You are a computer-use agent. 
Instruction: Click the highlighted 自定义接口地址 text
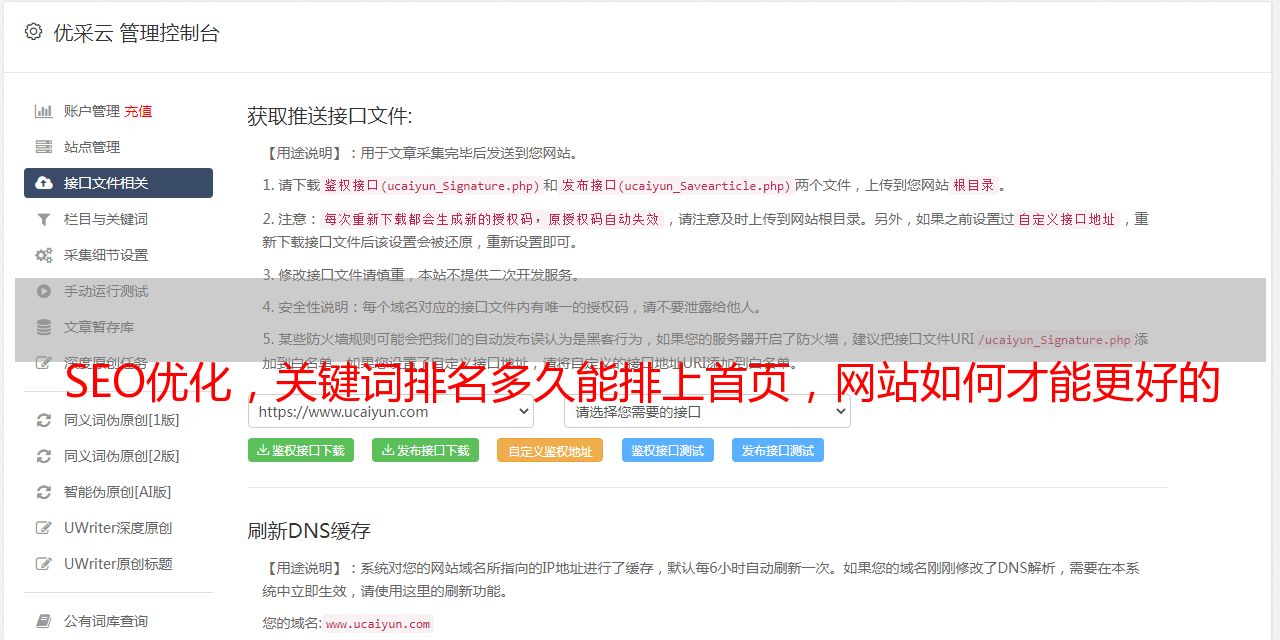coord(1066,219)
